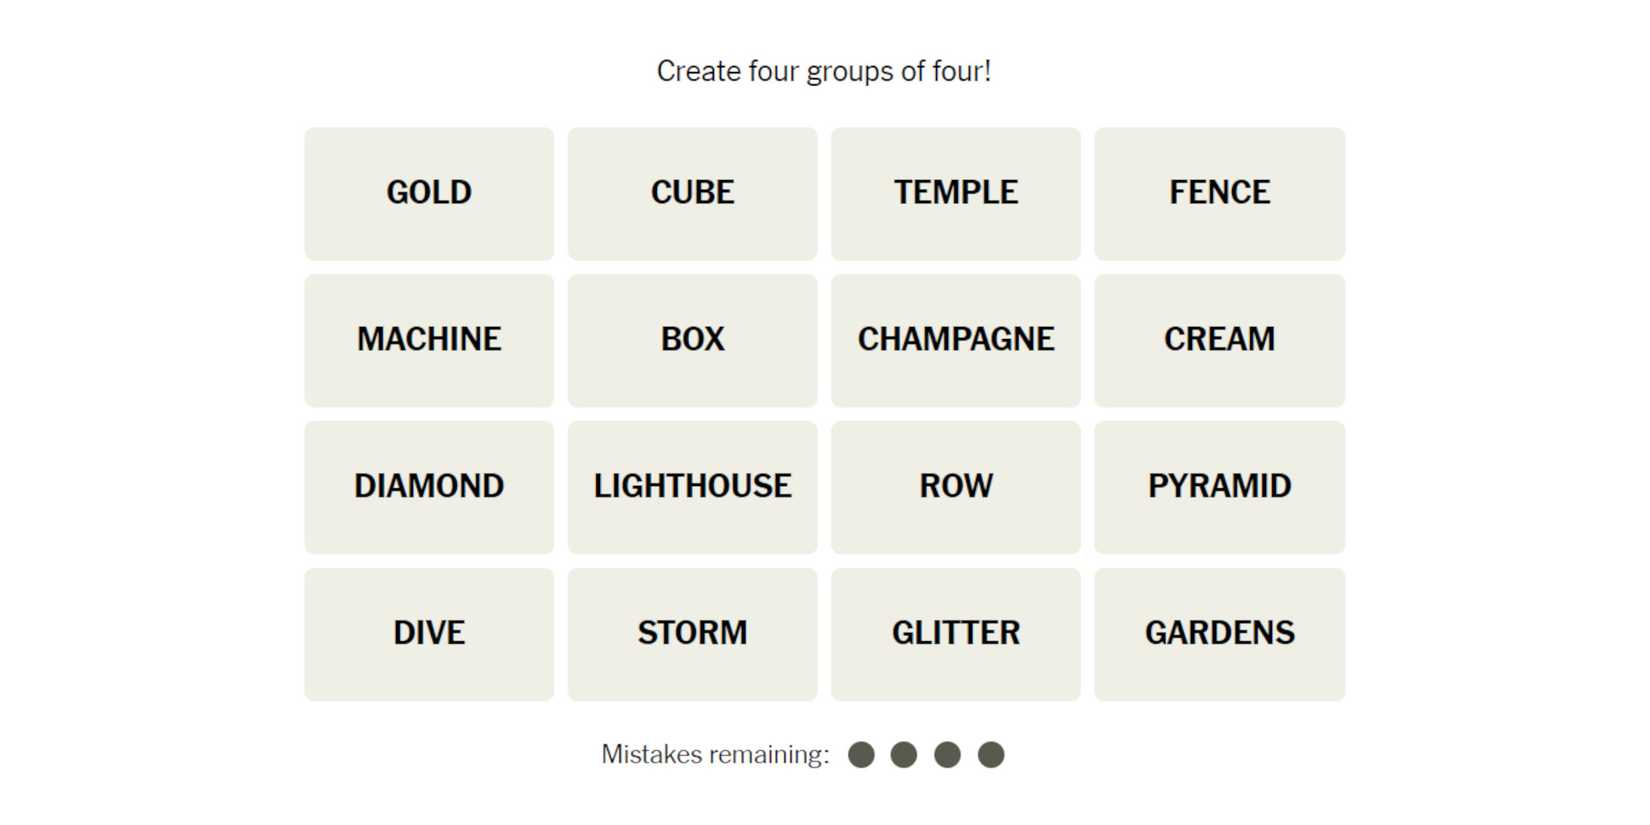
Task: Select the MACHINE tile
Action: click(x=429, y=340)
